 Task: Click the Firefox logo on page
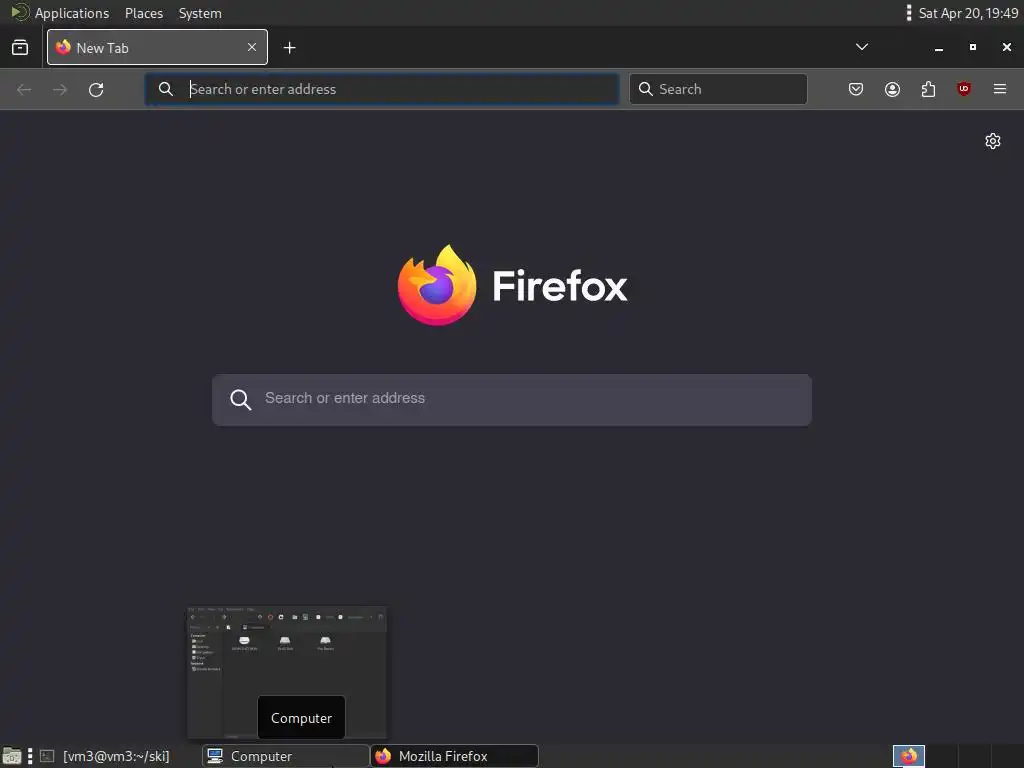pyautogui.click(x=437, y=285)
